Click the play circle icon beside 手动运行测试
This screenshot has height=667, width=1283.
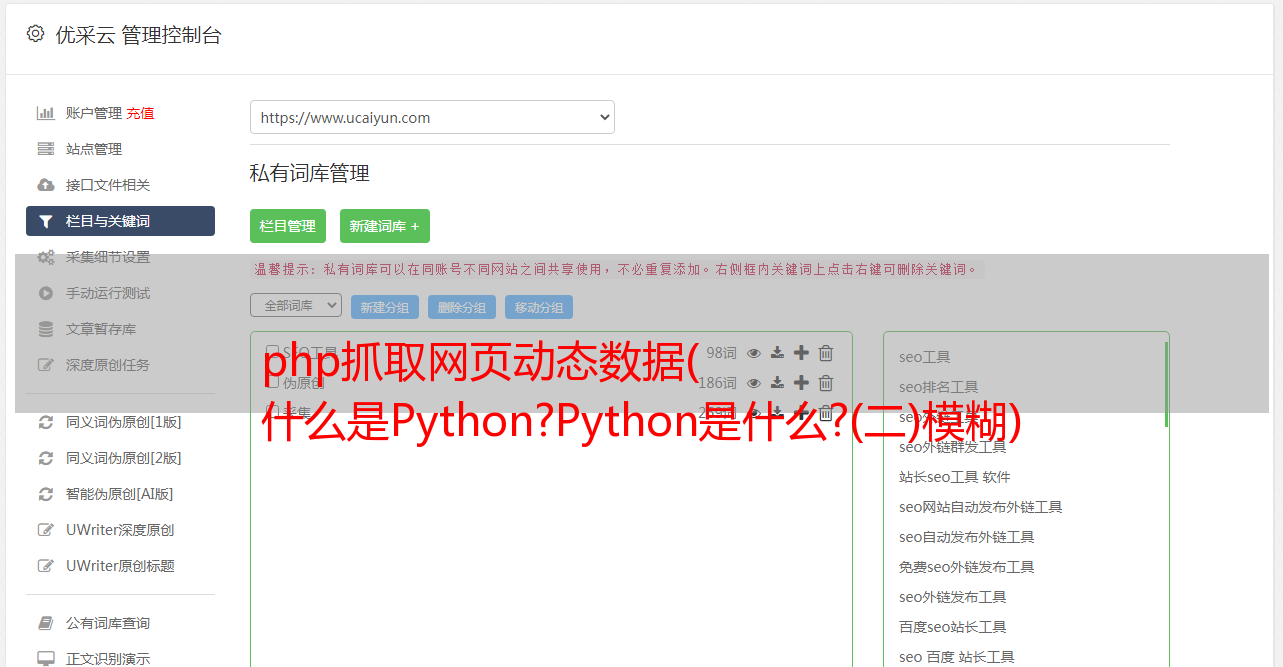point(46,293)
